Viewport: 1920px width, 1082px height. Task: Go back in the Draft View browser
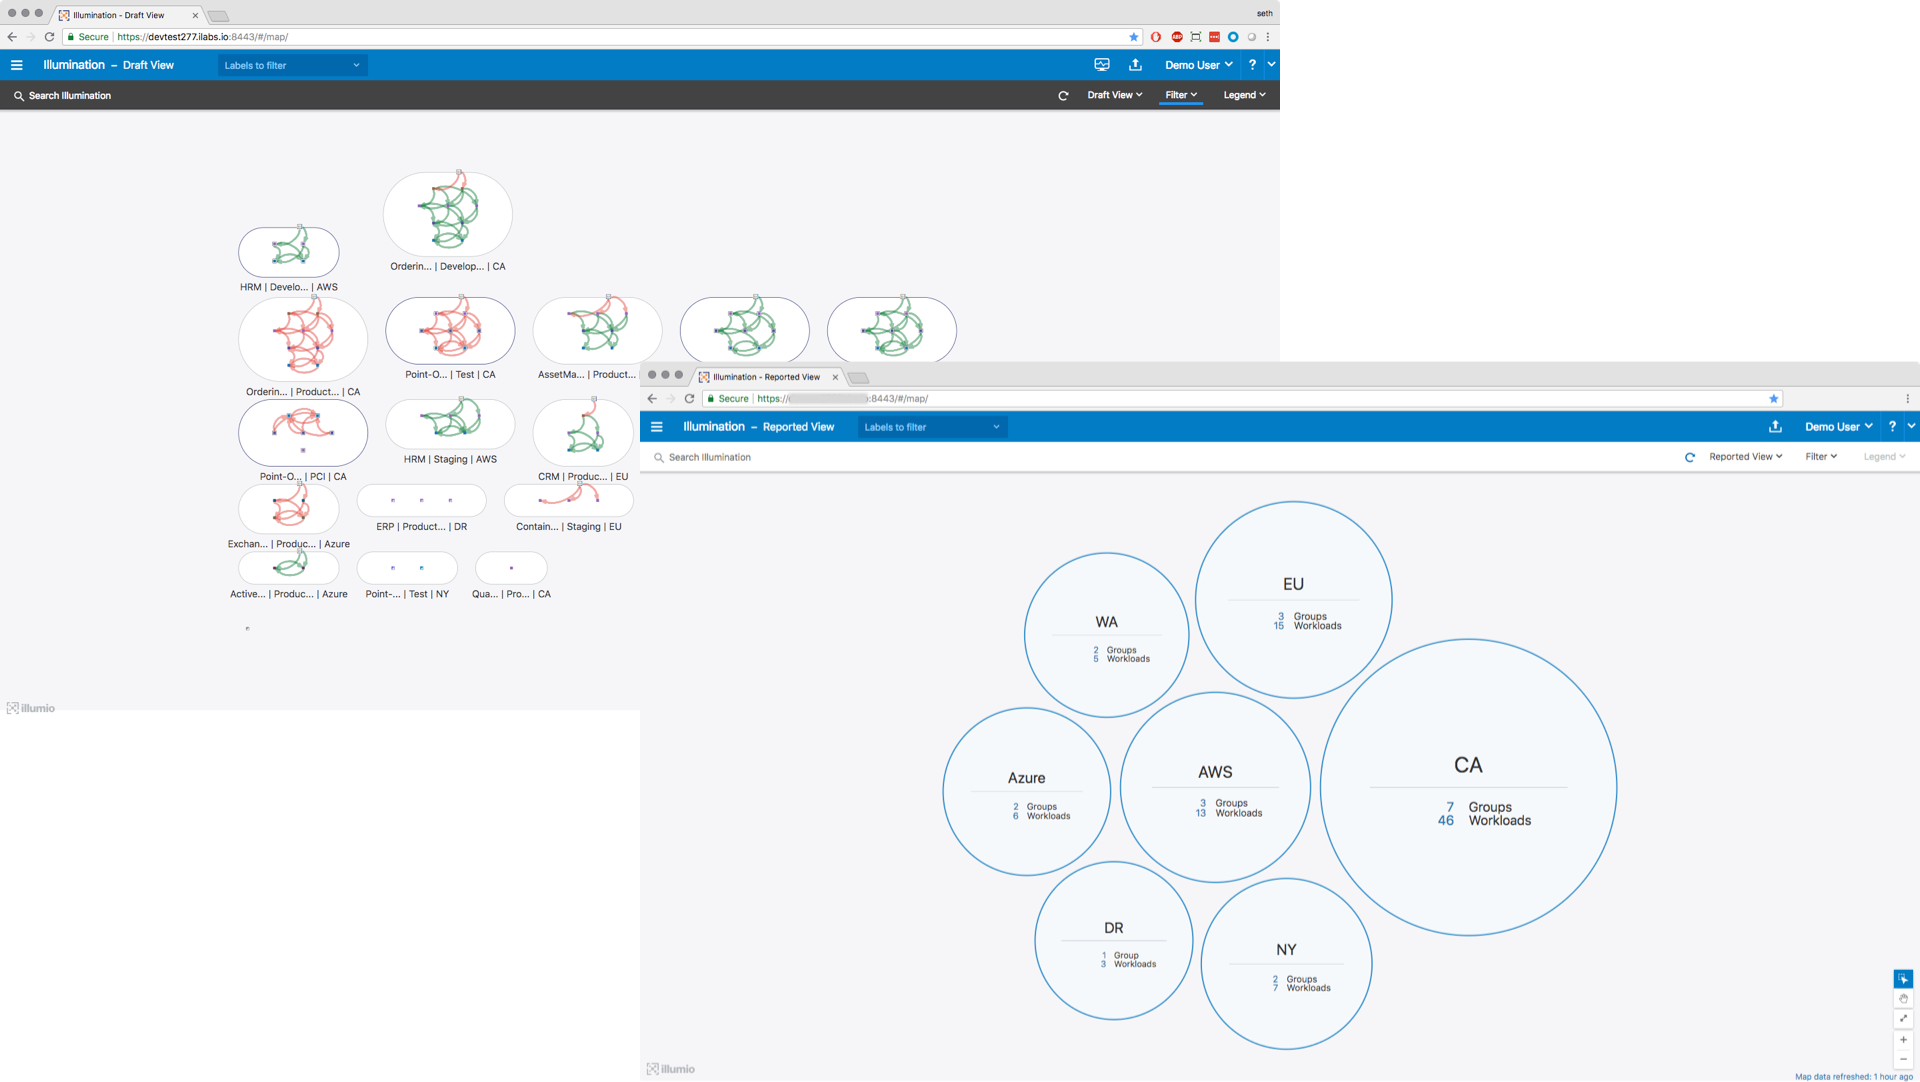point(12,37)
